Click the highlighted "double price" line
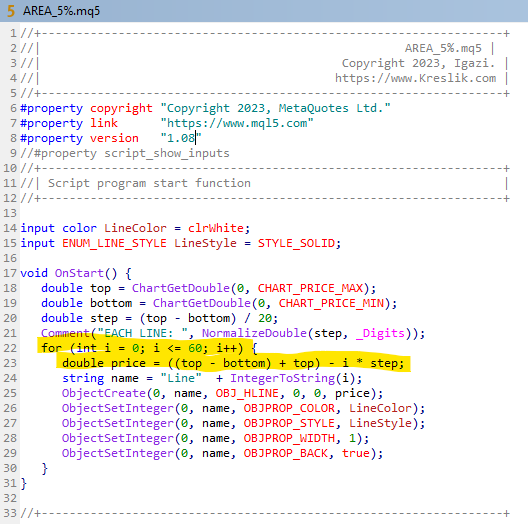Screen dimensions: 528x524 click(x=233, y=363)
